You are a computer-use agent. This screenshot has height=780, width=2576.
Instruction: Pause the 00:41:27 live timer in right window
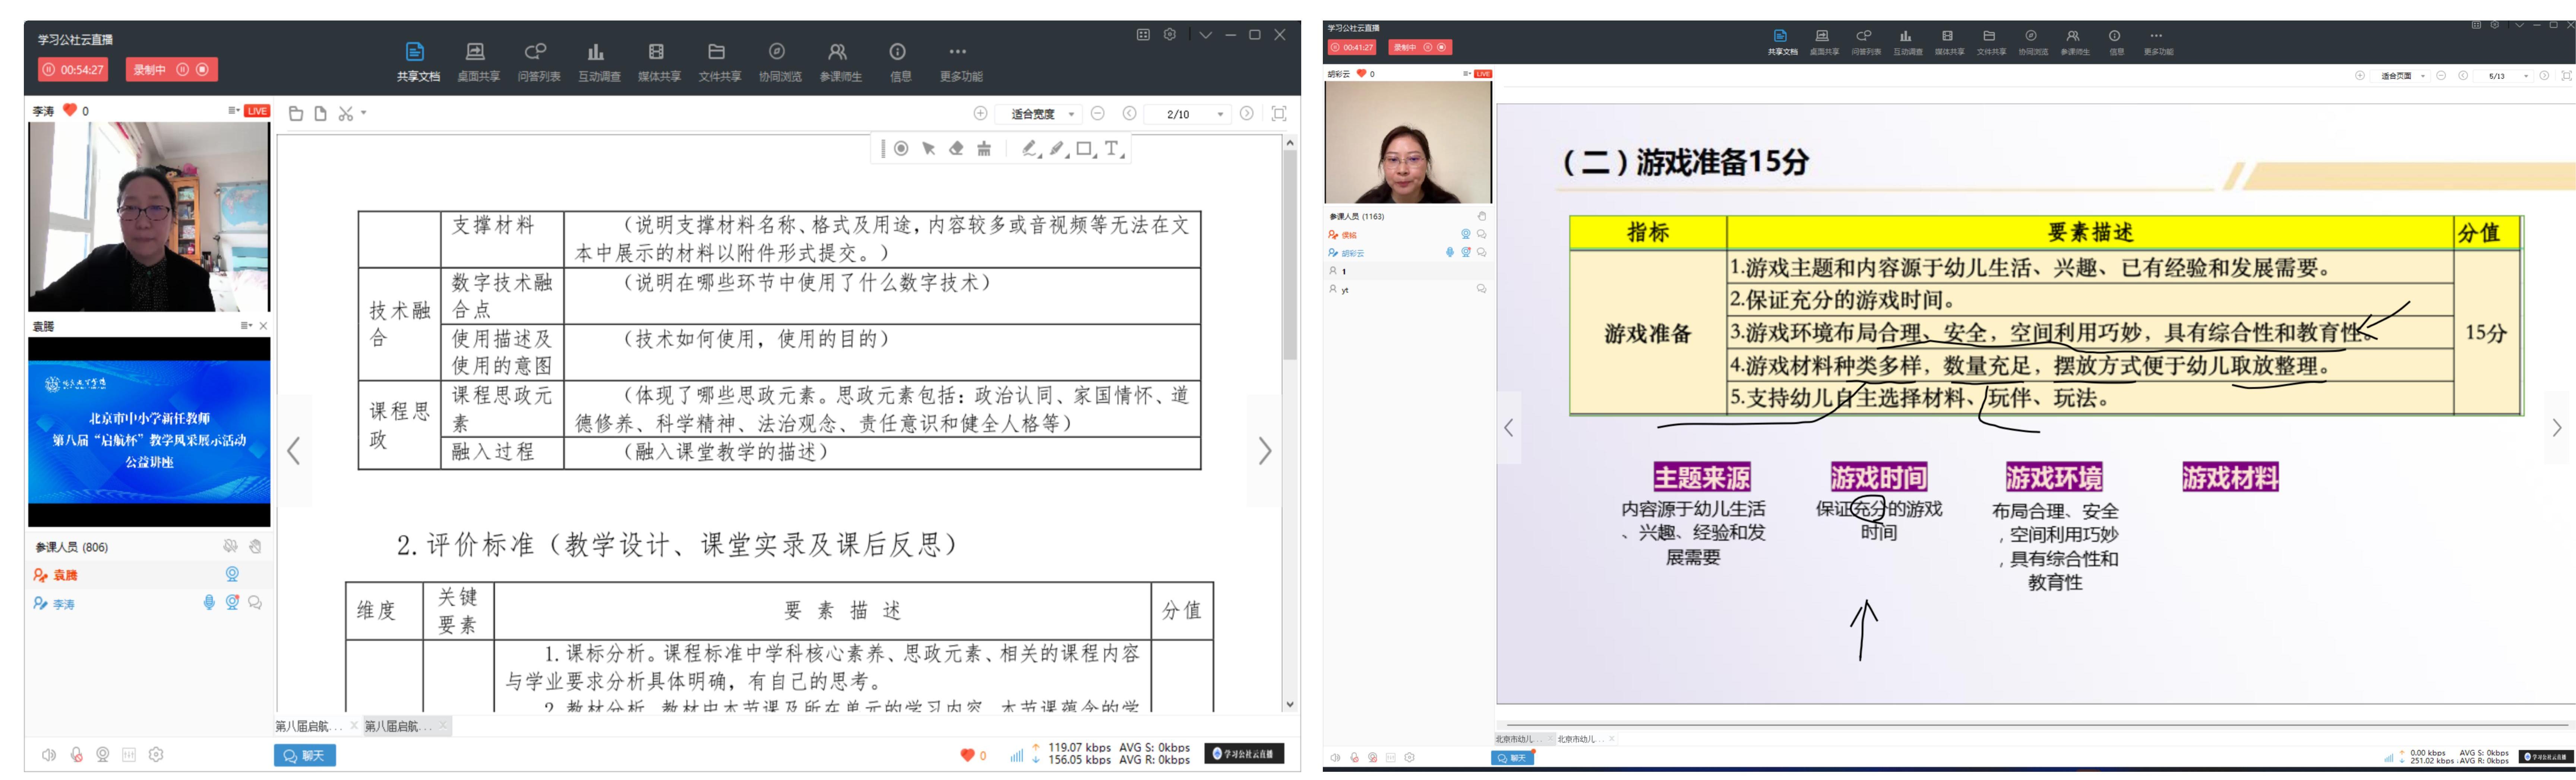point(1335,47)
